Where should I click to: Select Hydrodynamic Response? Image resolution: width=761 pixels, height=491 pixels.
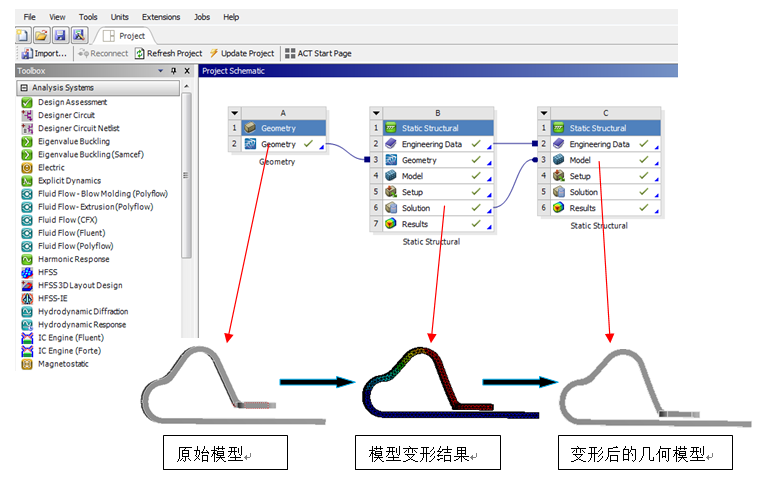click(82, 325)
